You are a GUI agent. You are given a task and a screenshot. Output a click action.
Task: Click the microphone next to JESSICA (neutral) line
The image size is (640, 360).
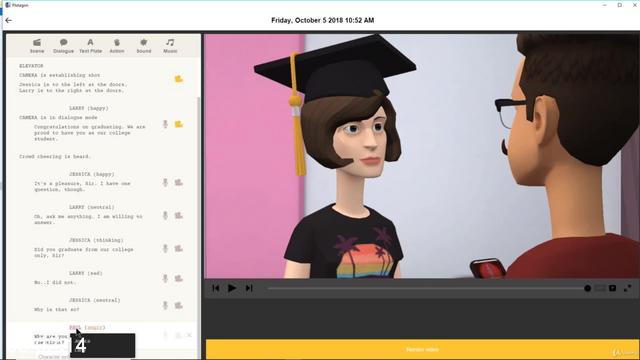[165, 305]
